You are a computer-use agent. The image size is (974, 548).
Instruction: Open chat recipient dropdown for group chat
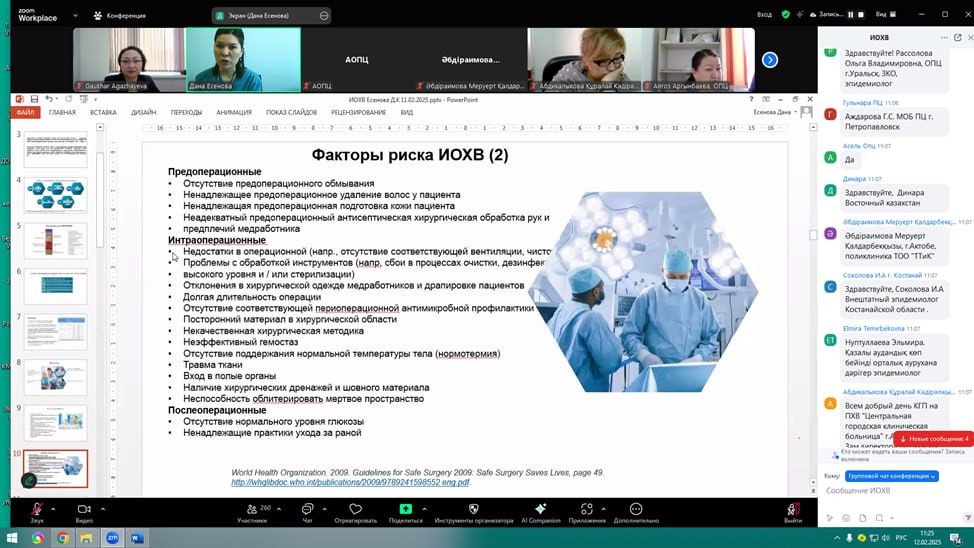(892, 477)
